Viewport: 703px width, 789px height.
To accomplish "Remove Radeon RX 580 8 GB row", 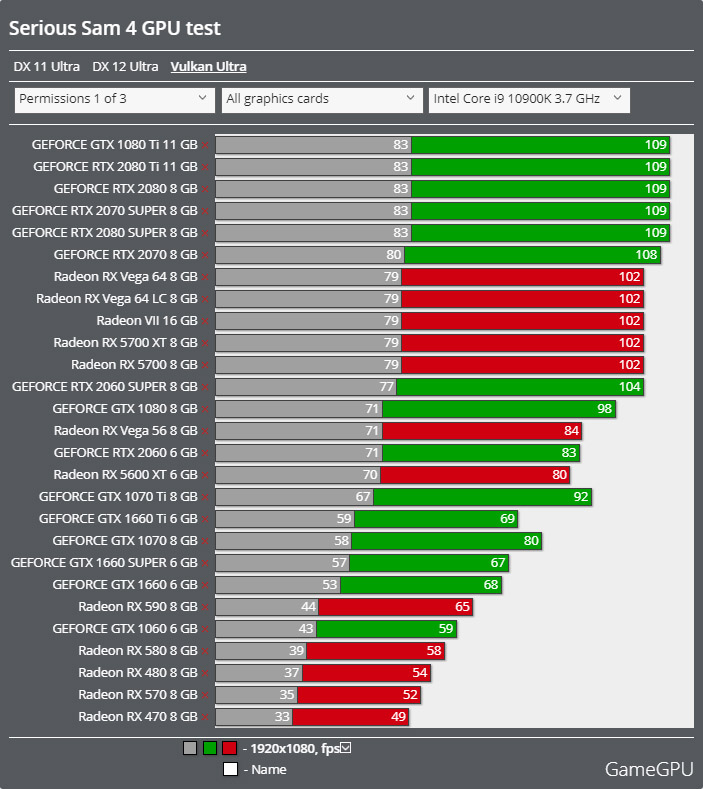I will click(205, 651).
